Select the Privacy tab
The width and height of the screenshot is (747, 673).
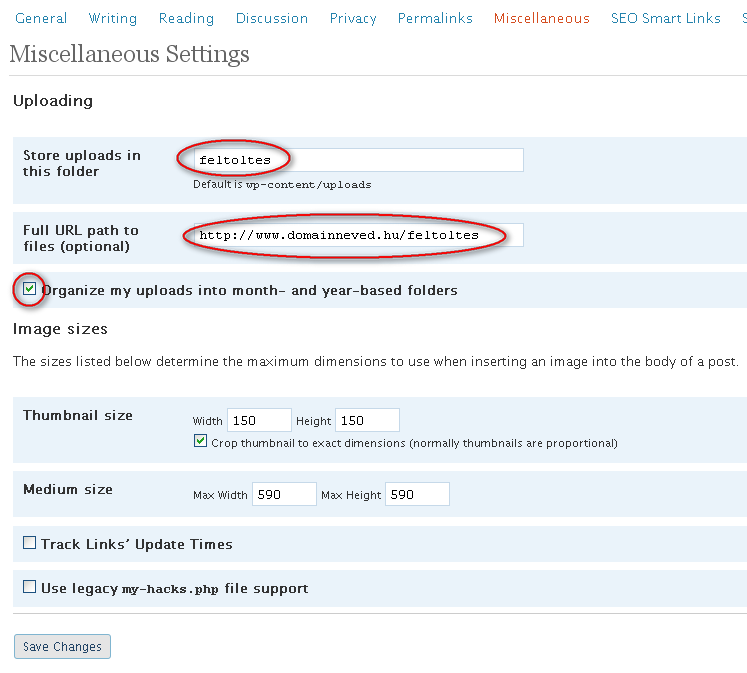(x=353, y=18)
